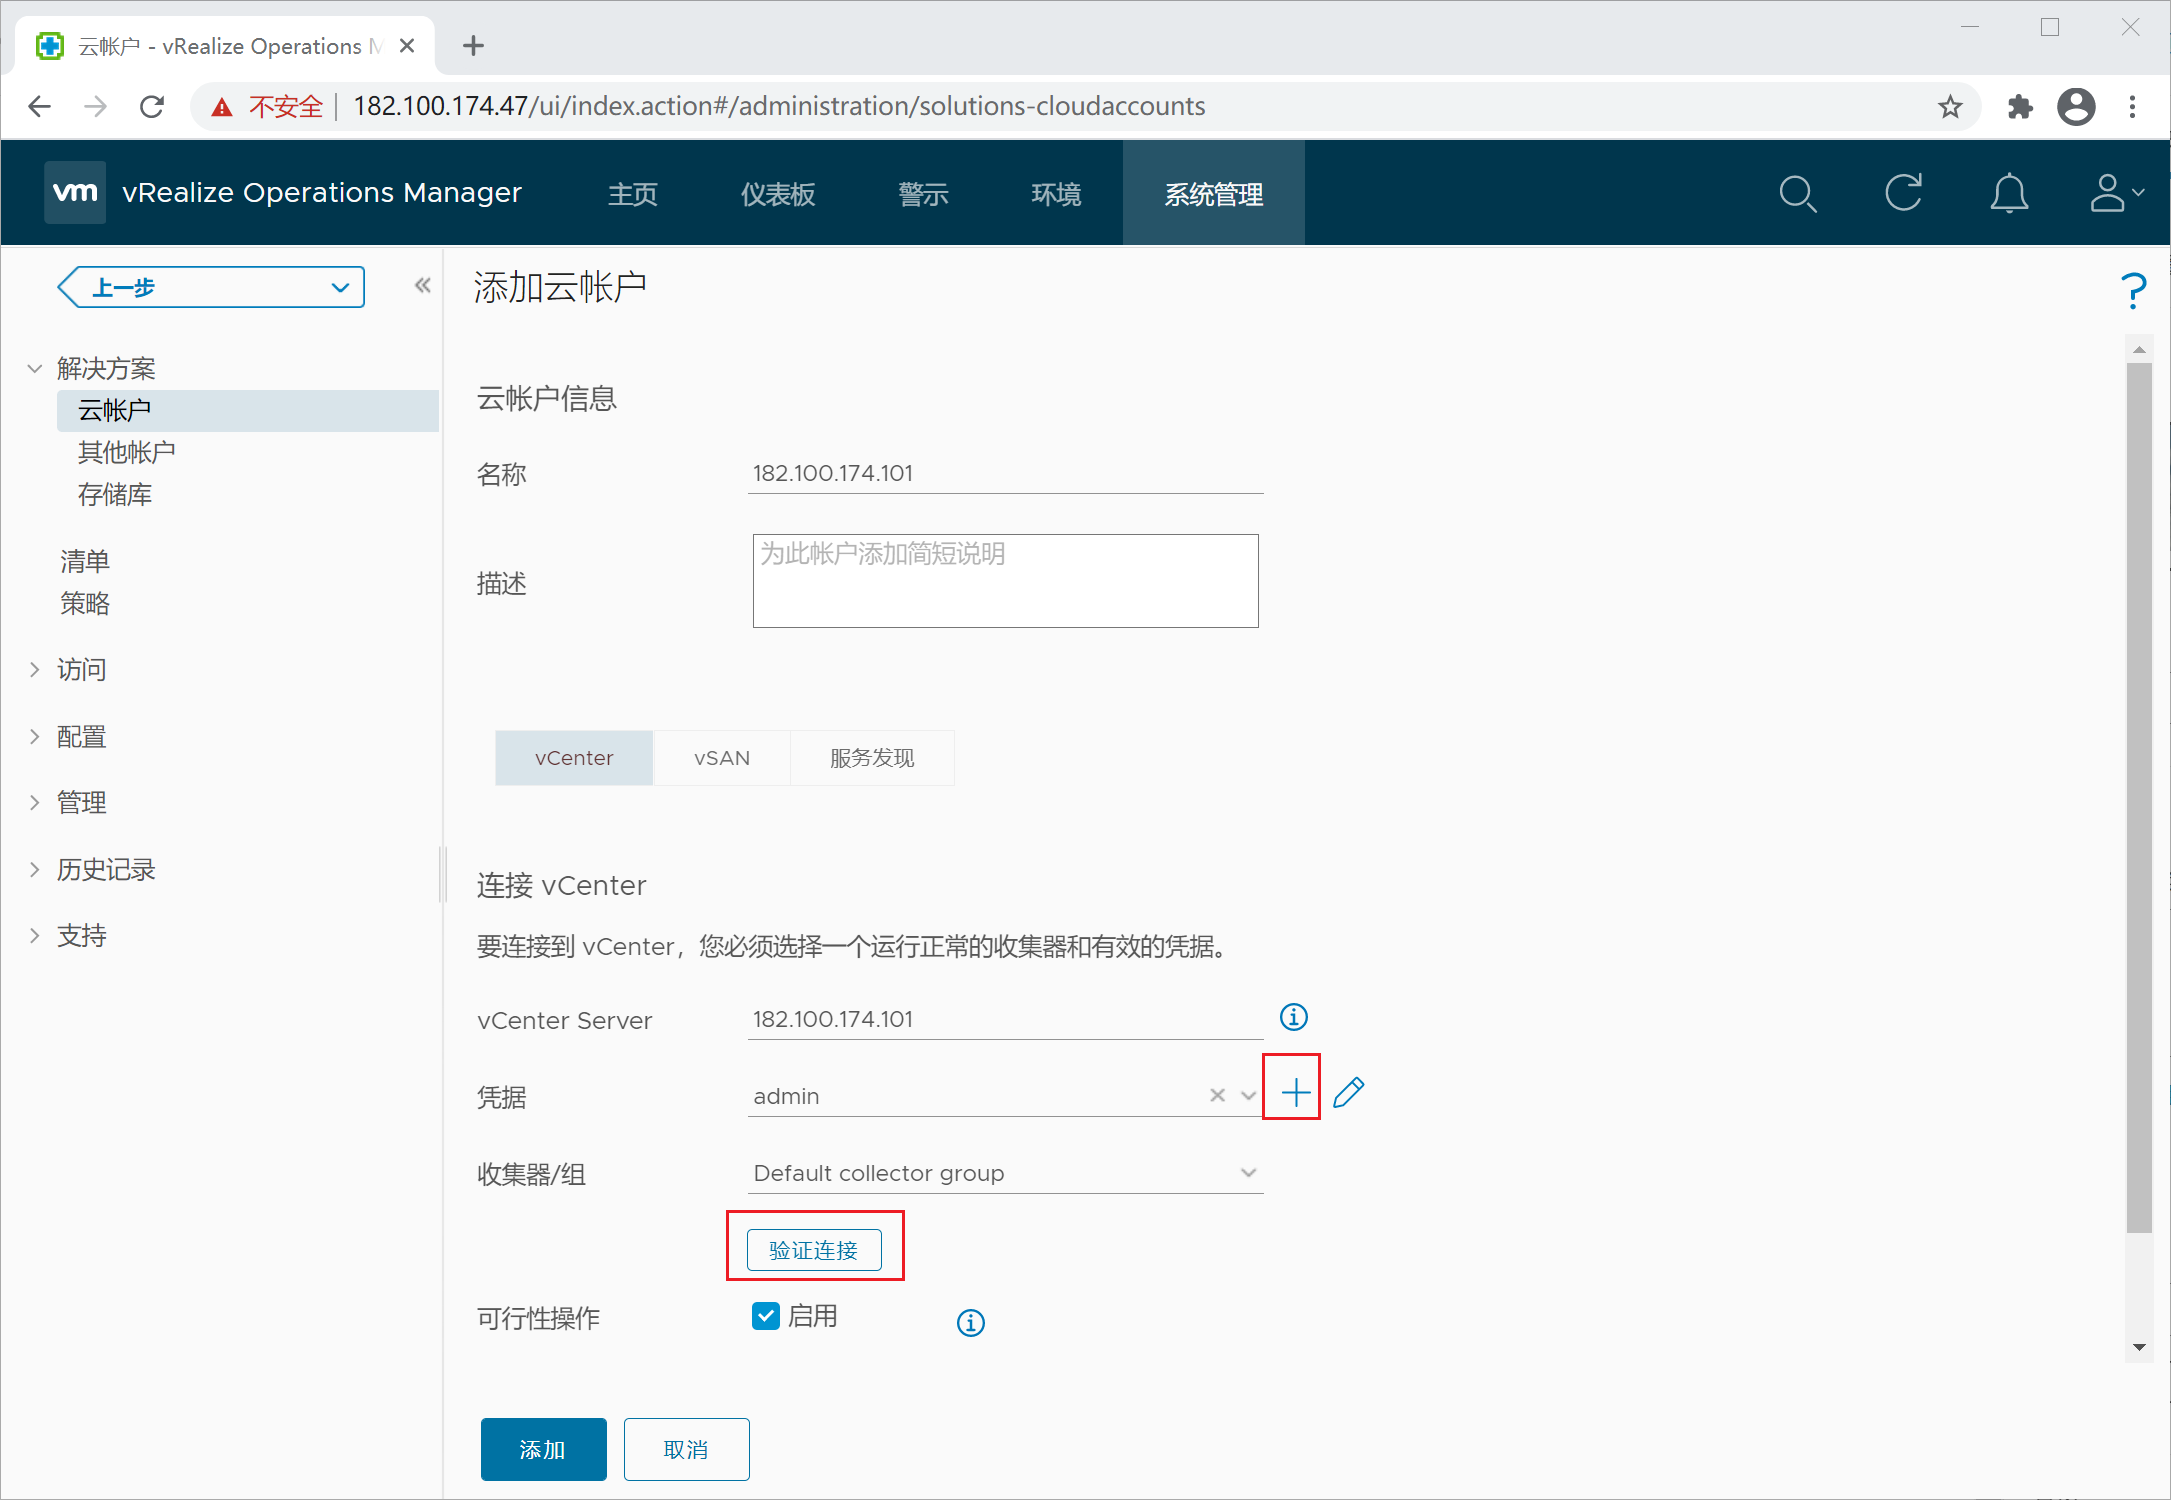The image size is (2171, 1500).
Task: Click the blue help question mark
Action: pyautogui.click(x=2133, y=291)
